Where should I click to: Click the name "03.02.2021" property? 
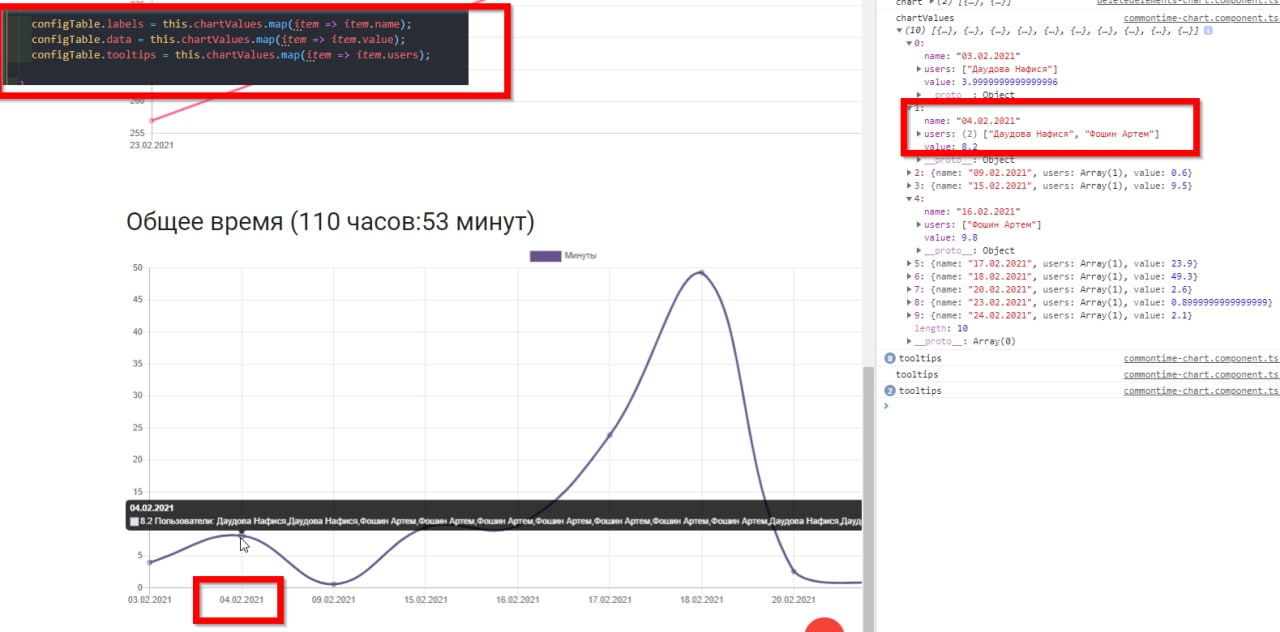point(972,56)
